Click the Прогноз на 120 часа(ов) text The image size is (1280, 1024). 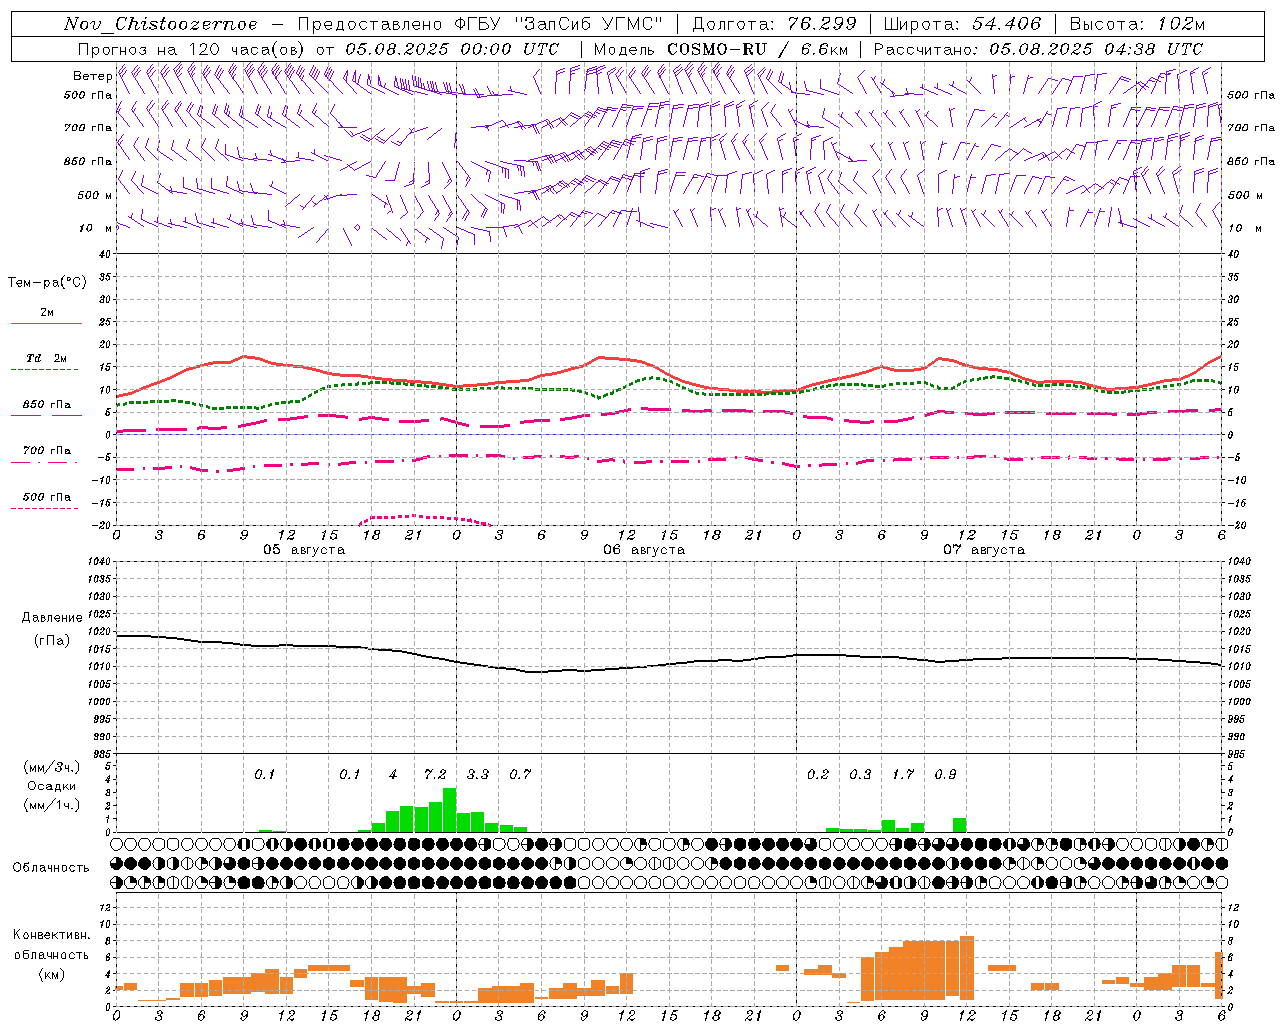pos(193,49)
